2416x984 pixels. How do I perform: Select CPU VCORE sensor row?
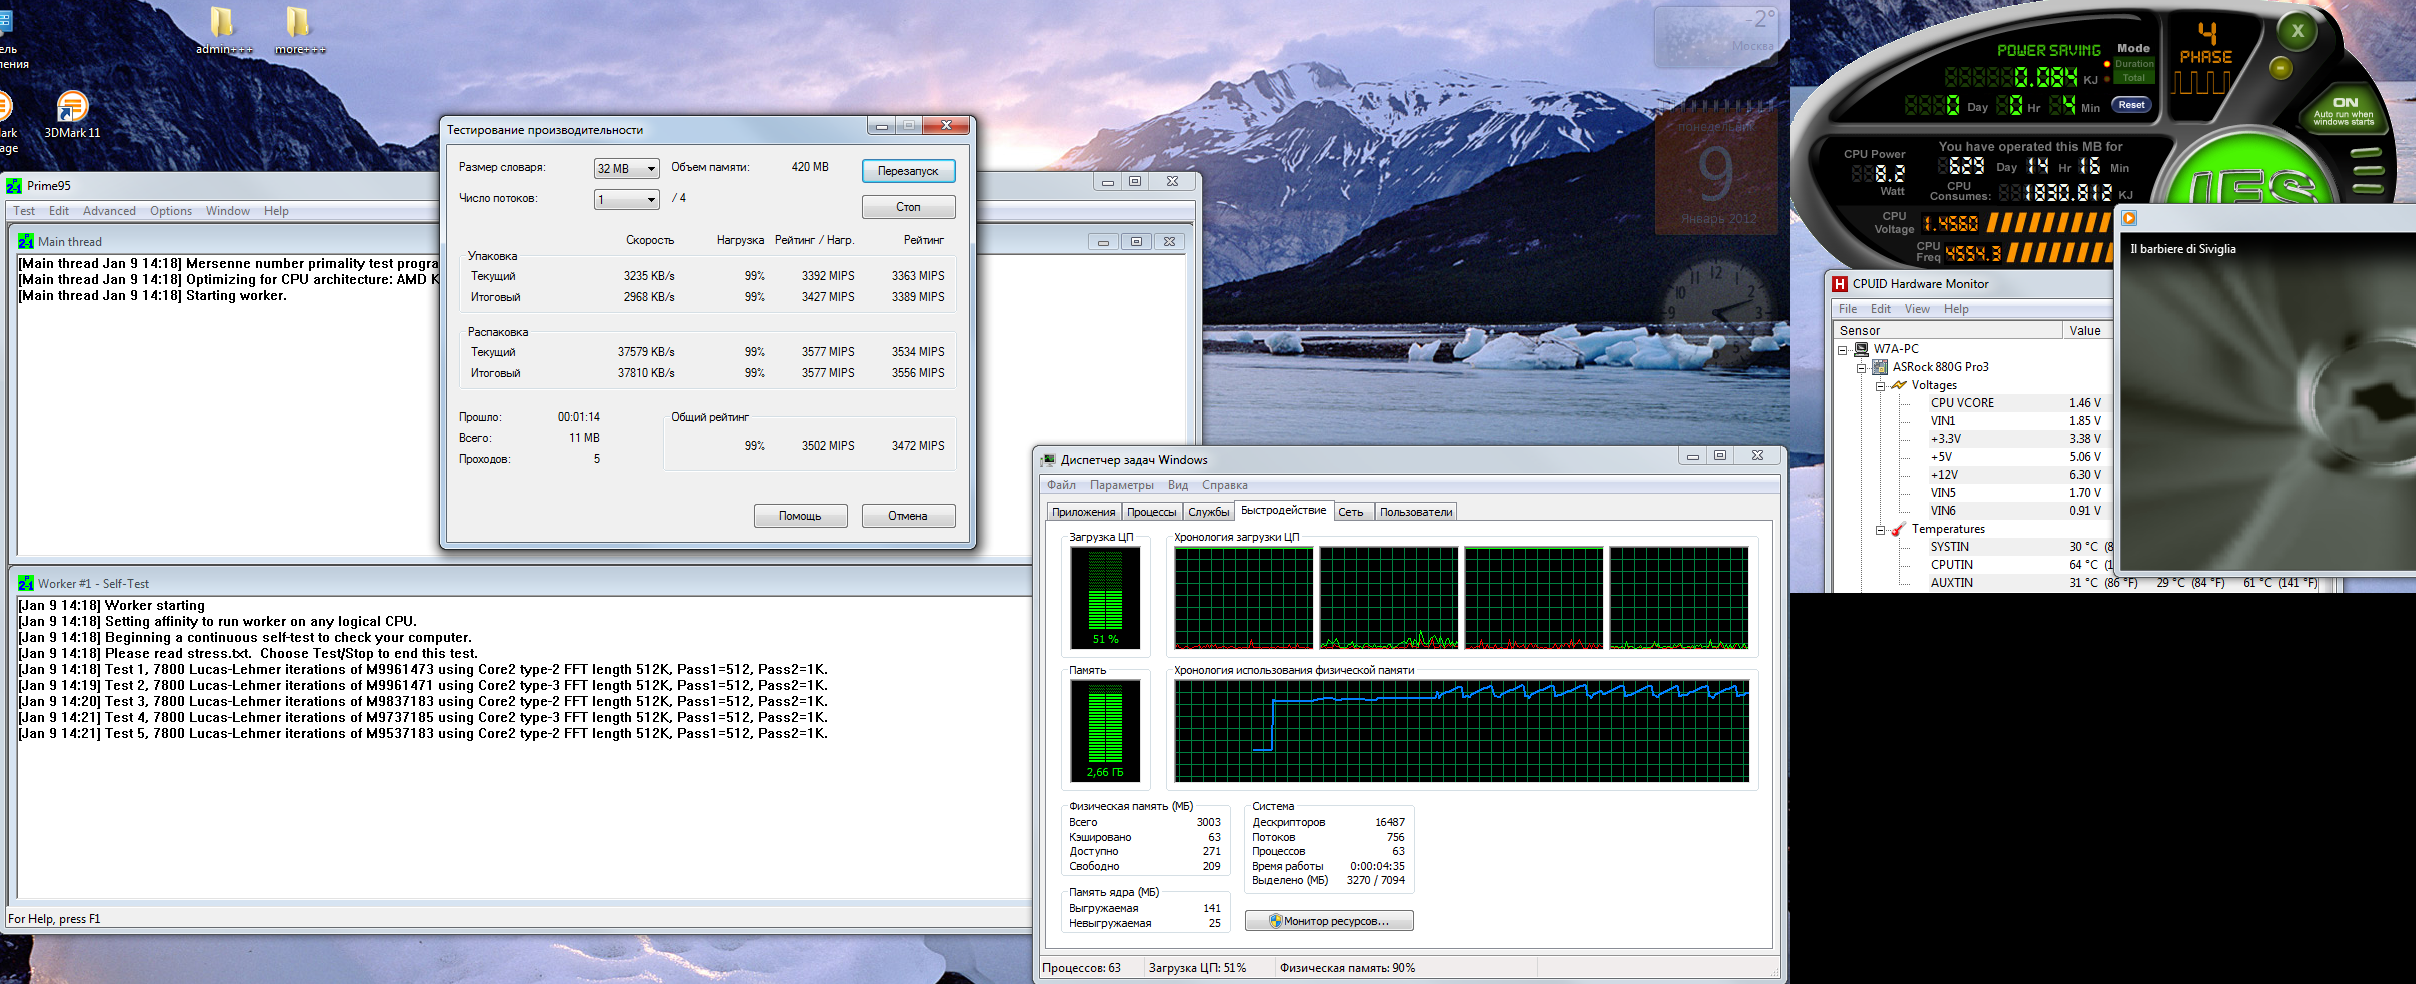coord(1962,403)
